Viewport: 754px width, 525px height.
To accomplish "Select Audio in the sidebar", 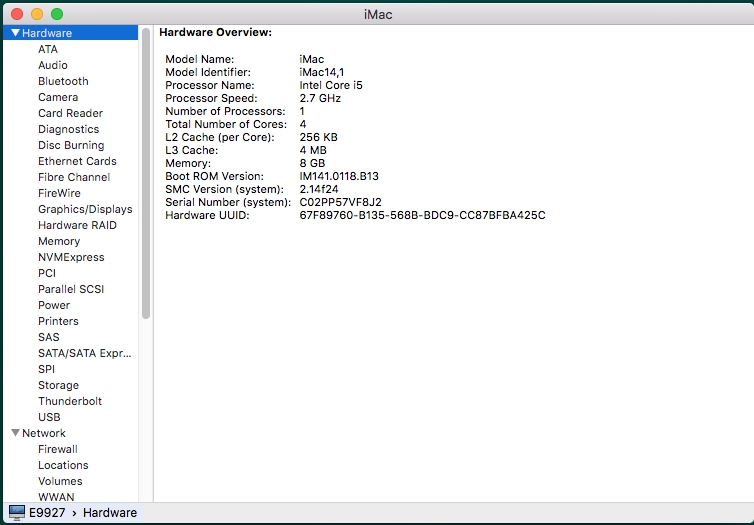I will pos(53,65).
